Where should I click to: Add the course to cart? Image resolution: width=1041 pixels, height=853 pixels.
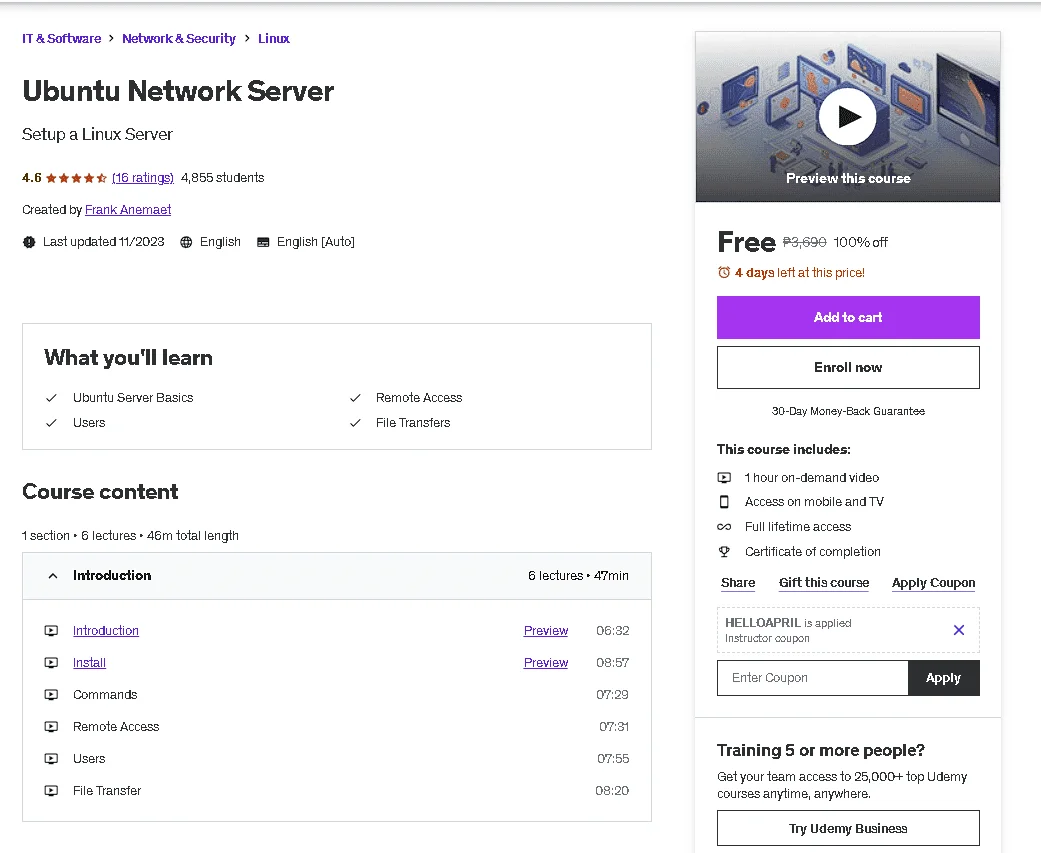pyautogui.click(x=848, y=317)
